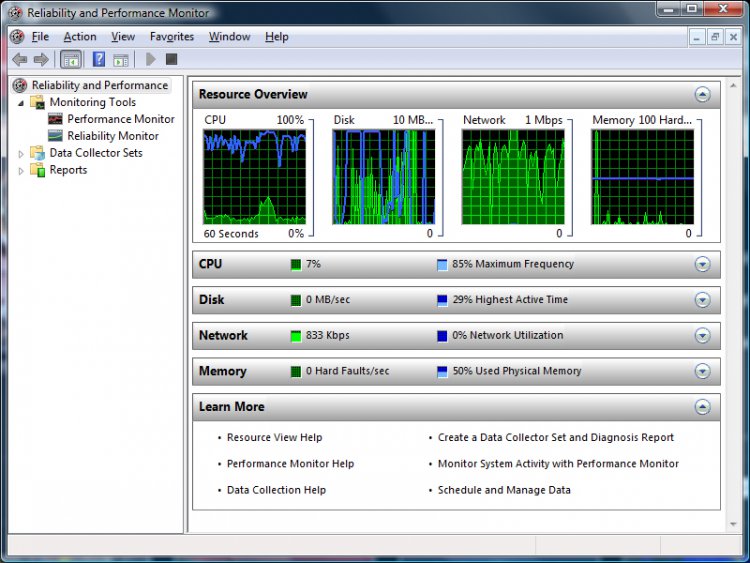Click the blue Maximum Frequency indicator square

pyautogui.click(x=442, y=265)
